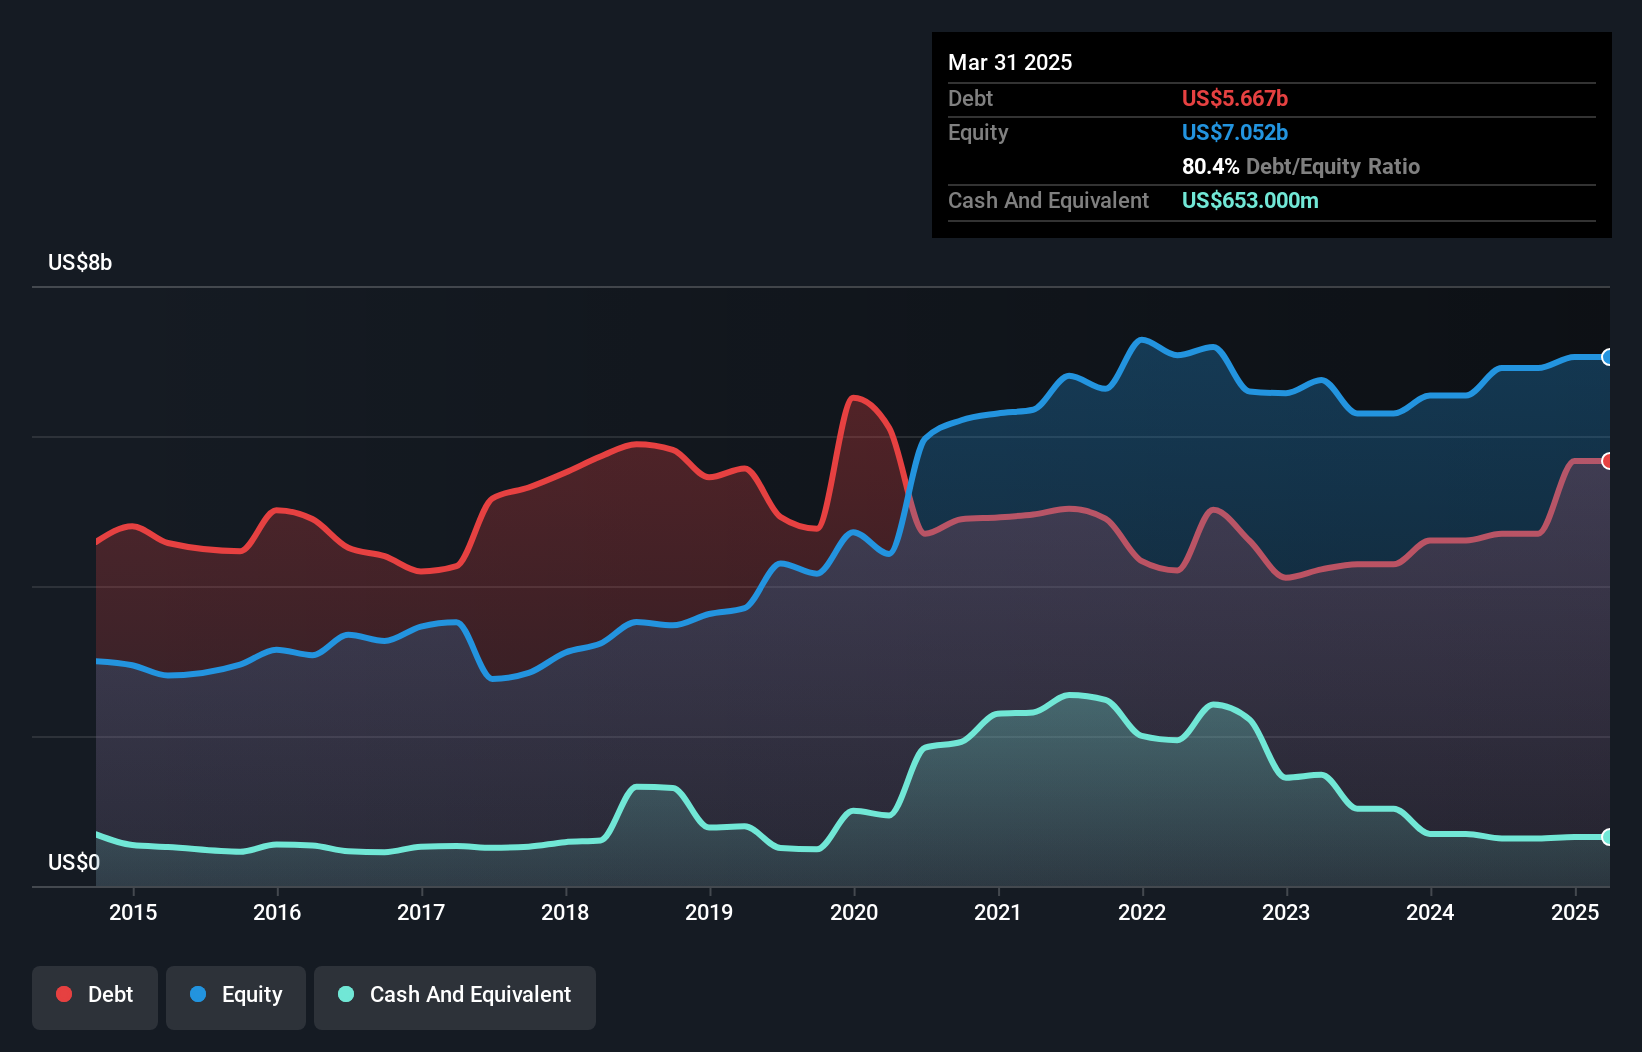Collapse the Cash And Equivalent tooltip row
This screenshot has width=1642, height=1052.
1048,200
